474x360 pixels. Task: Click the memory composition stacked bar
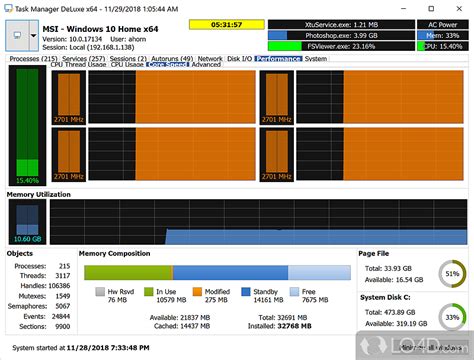click(217, 273)
